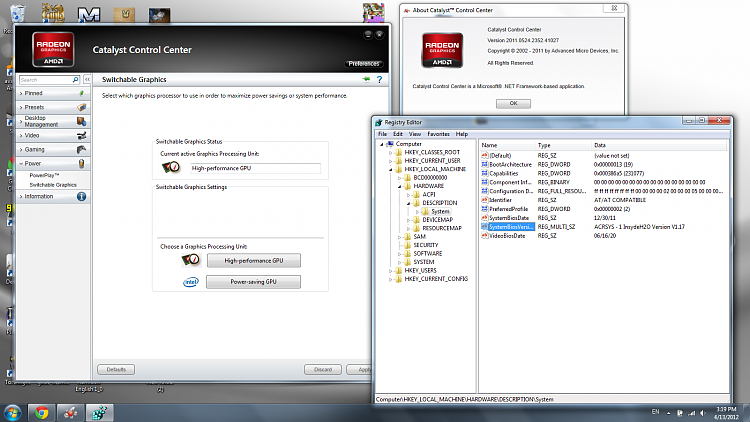Show hidden tray icons arrow
The height and width of the screenshot is (422, 750).
pos(668,413)
